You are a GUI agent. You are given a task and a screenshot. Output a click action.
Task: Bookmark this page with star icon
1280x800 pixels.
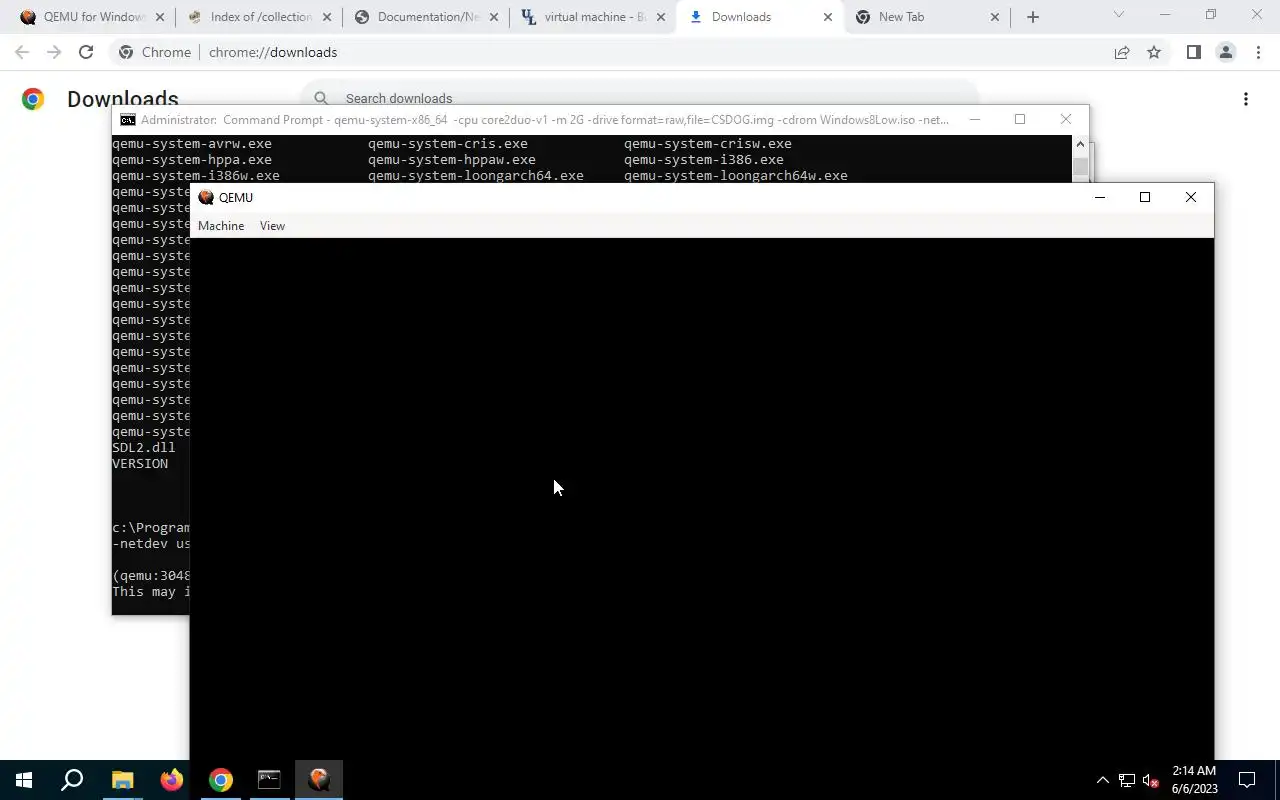(x=1154, y=52)
